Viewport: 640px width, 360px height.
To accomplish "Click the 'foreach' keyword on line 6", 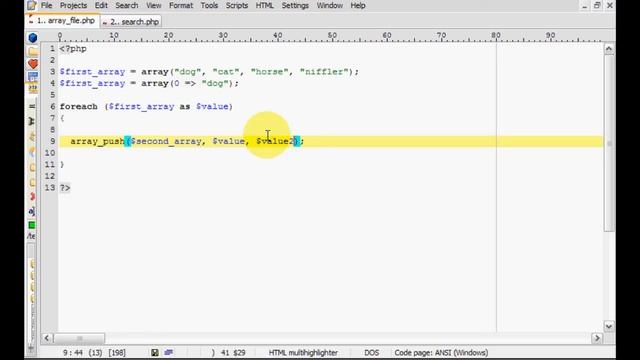I will [79, 107].
